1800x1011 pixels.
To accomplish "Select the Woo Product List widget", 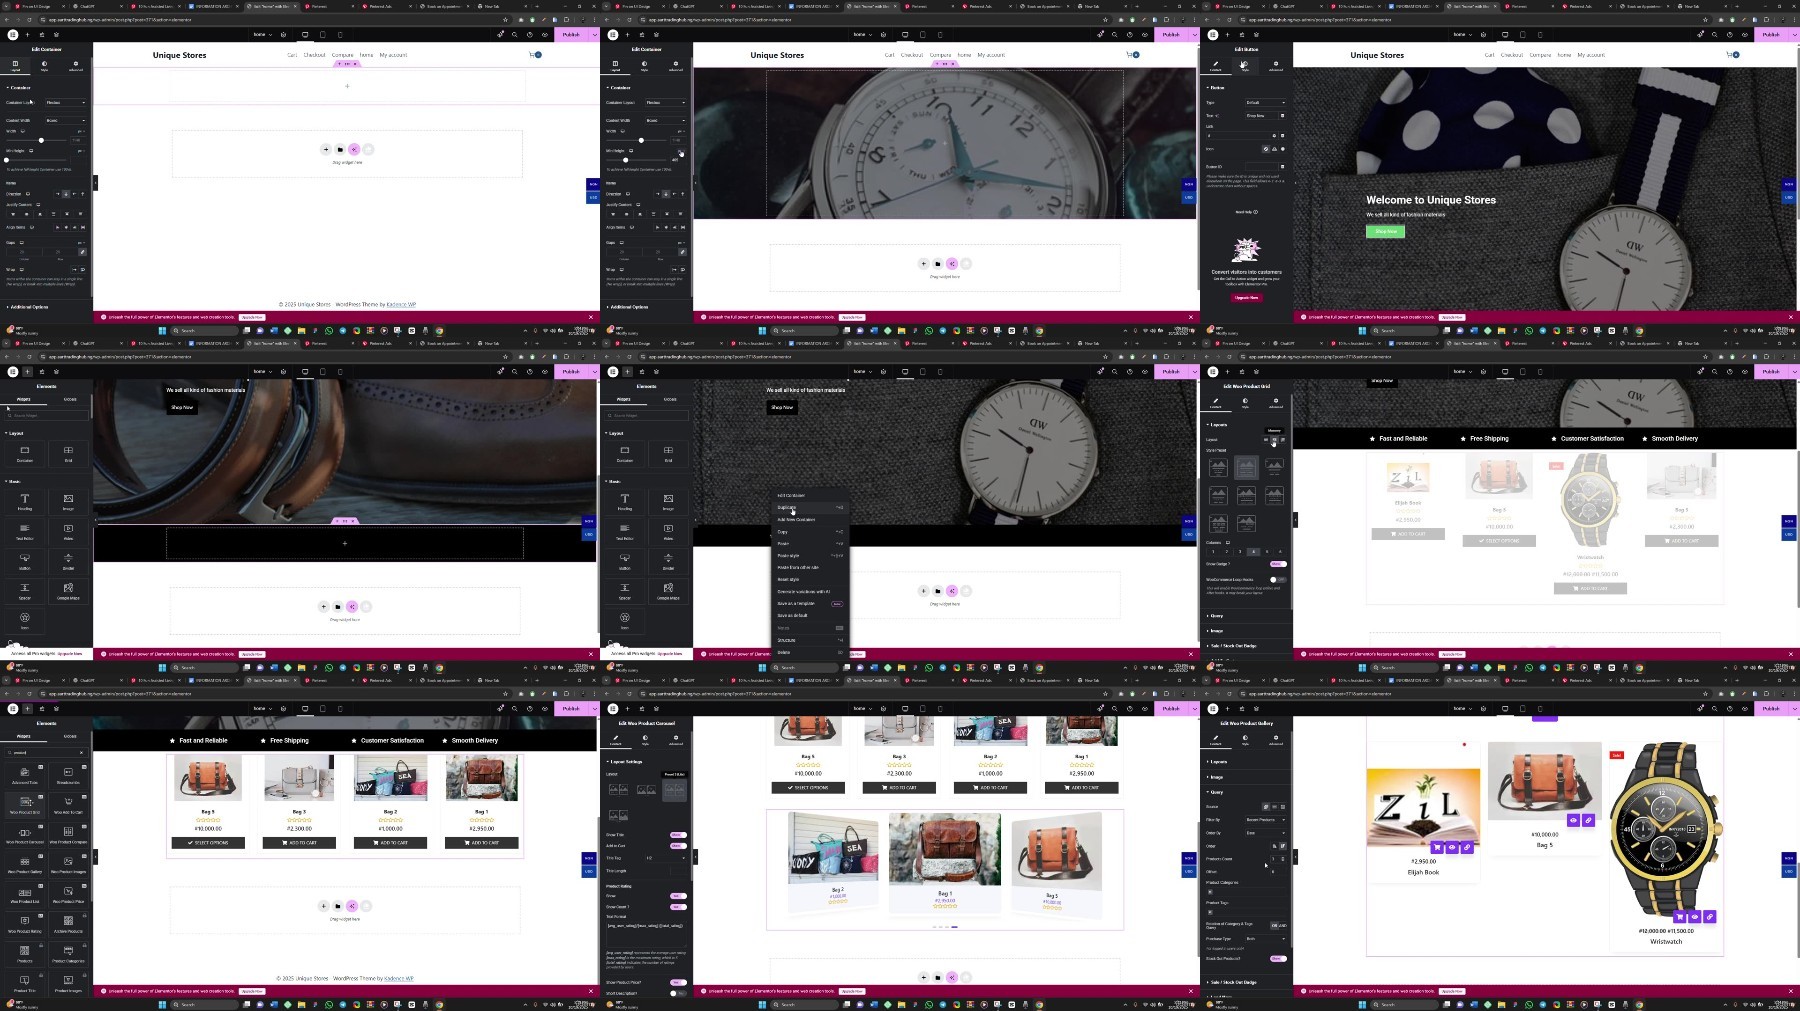I will point(25,892).
